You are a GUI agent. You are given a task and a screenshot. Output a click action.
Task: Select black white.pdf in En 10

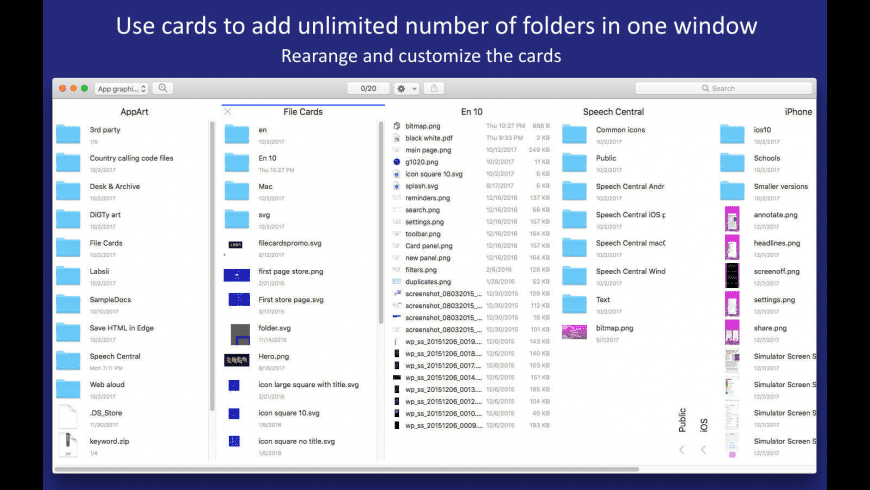pyautogui.click(x=429, y=138)
